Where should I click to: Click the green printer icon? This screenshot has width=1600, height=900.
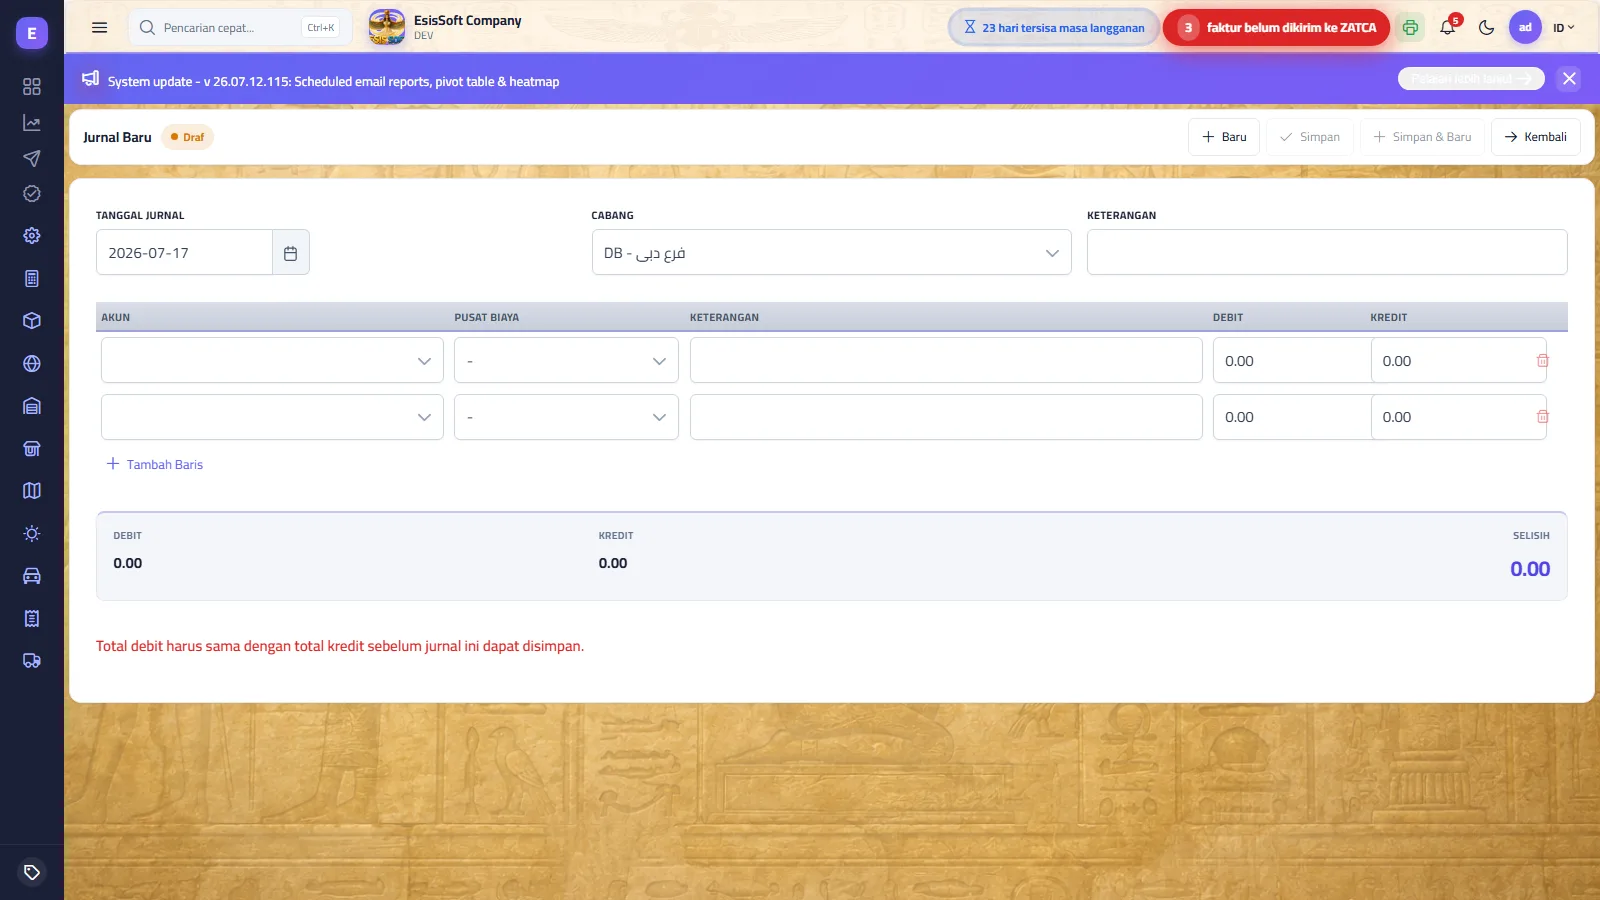coord(1410,28)
